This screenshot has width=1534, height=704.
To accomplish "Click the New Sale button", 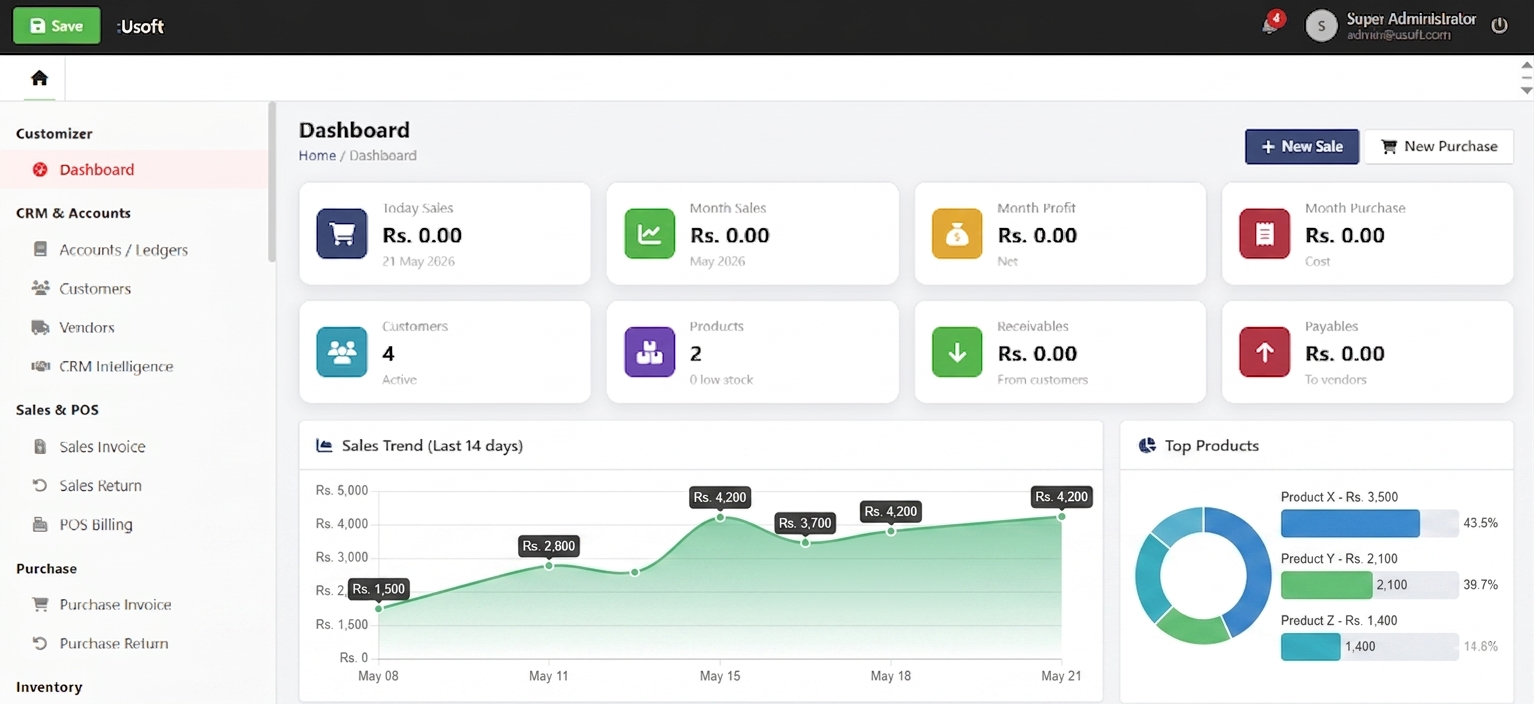I will [1301, 146].
